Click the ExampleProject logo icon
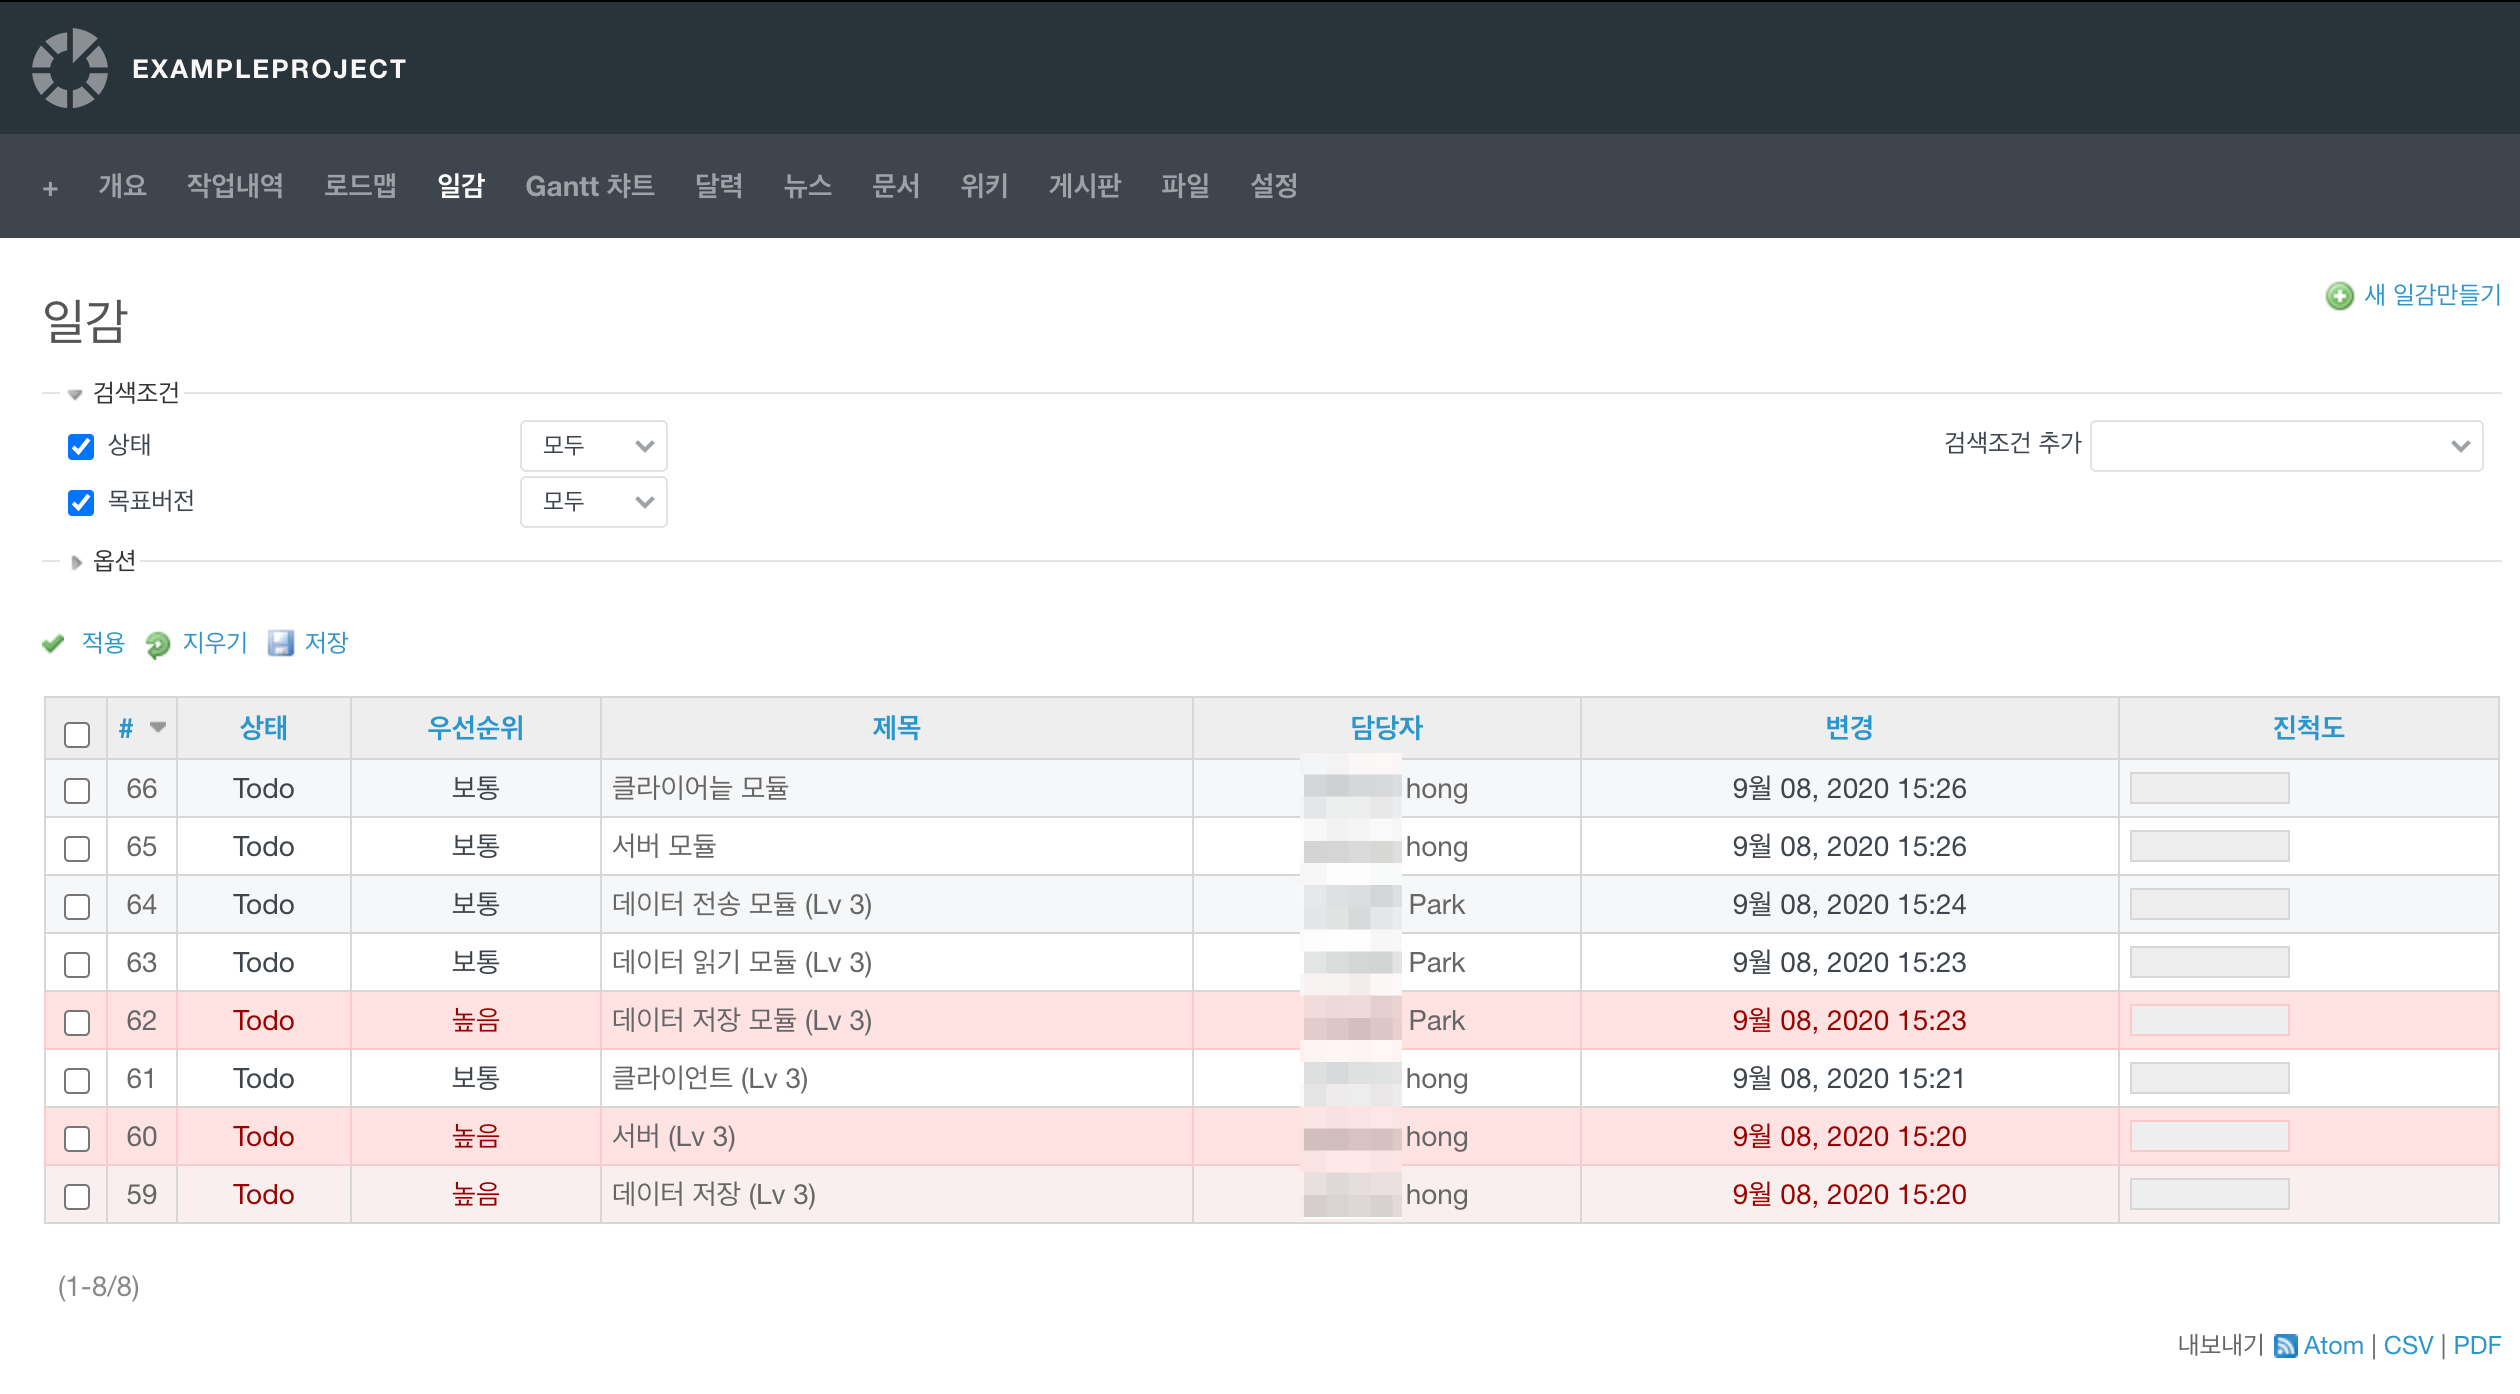Image resolution: width=2520 pixels, height=1394 pixels. coord(69,68)
